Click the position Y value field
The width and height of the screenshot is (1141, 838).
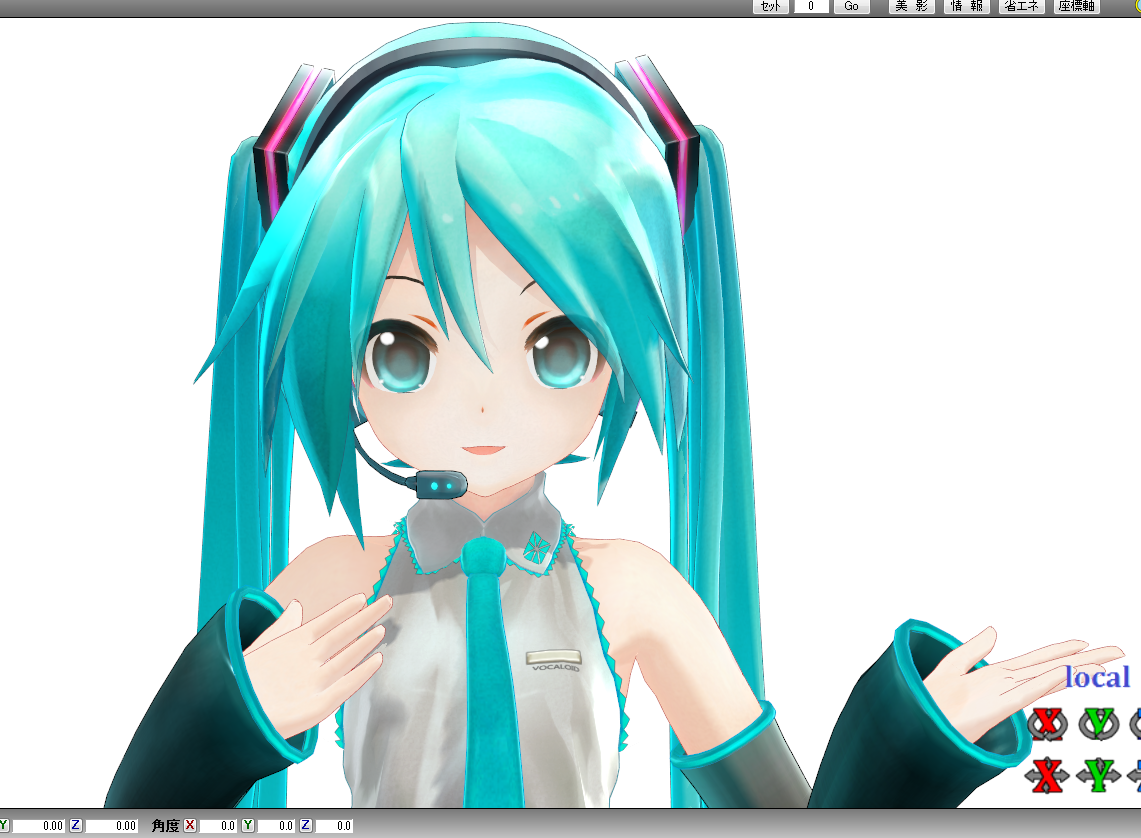pos(39,826)
